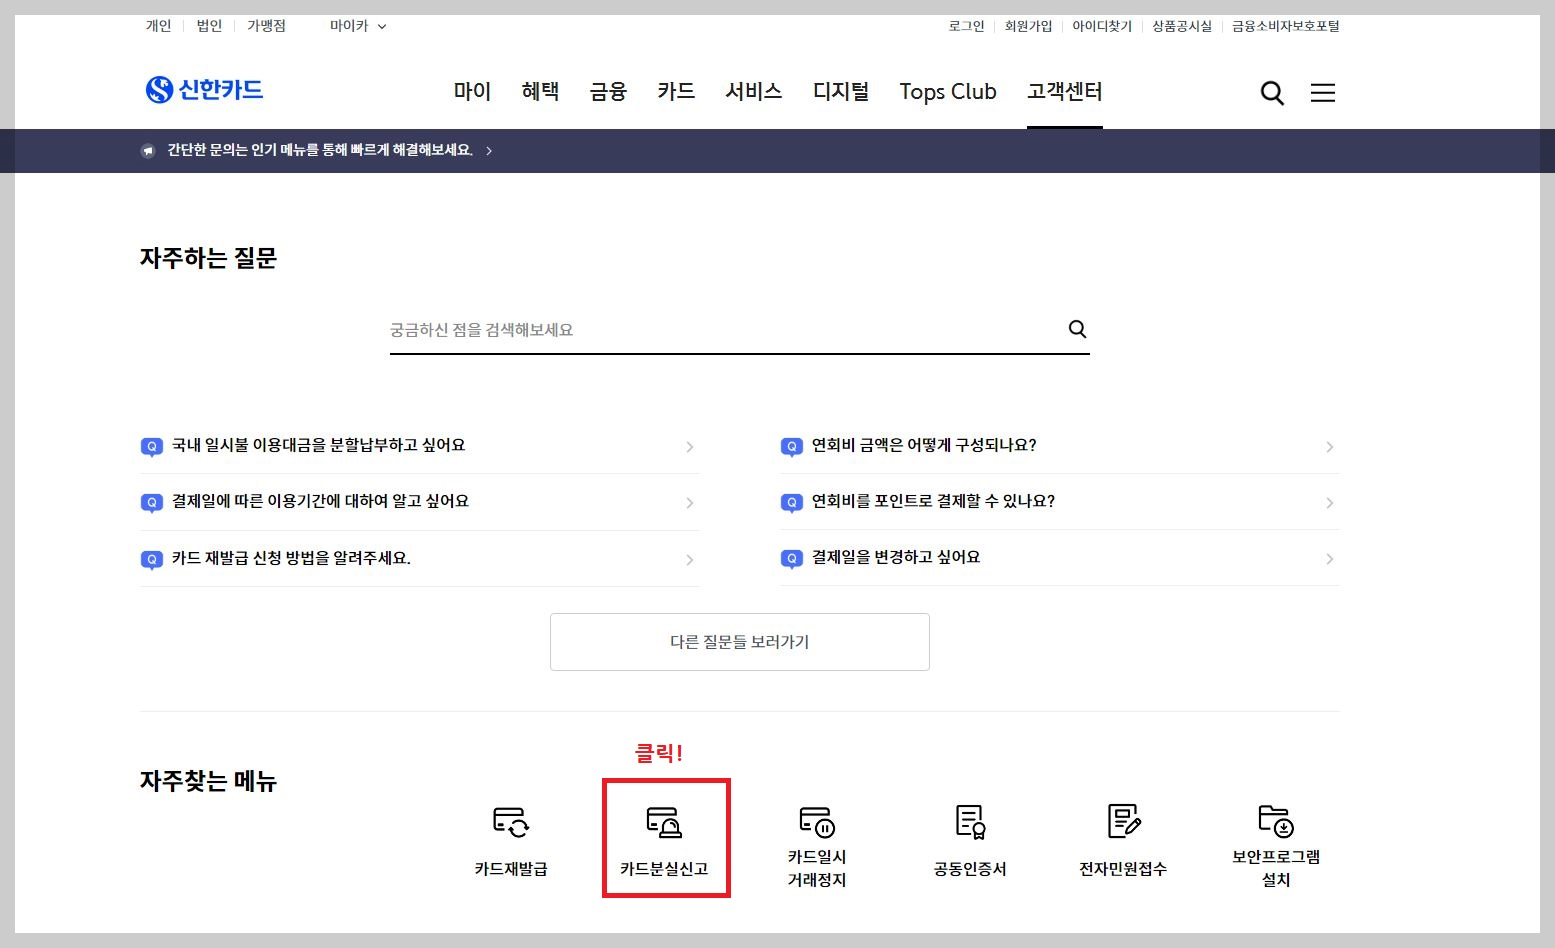Click the 공동인증서 label text
The image size is (1555, 948).
click(970, 869)
